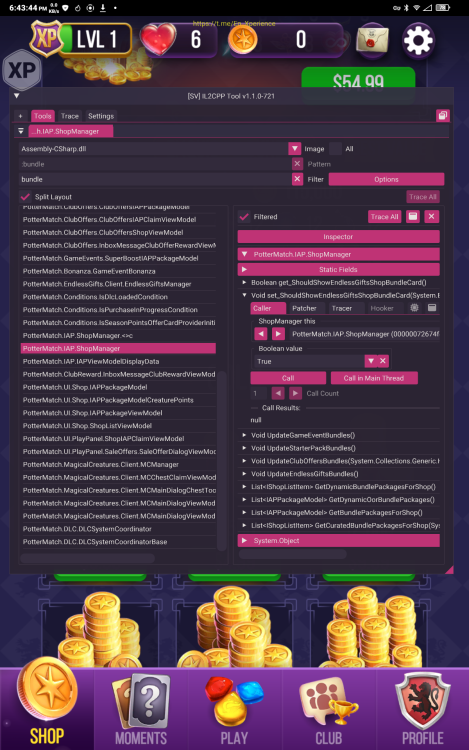Clear the Boolean value with X
Screen dimensions: 469x750
383,361
